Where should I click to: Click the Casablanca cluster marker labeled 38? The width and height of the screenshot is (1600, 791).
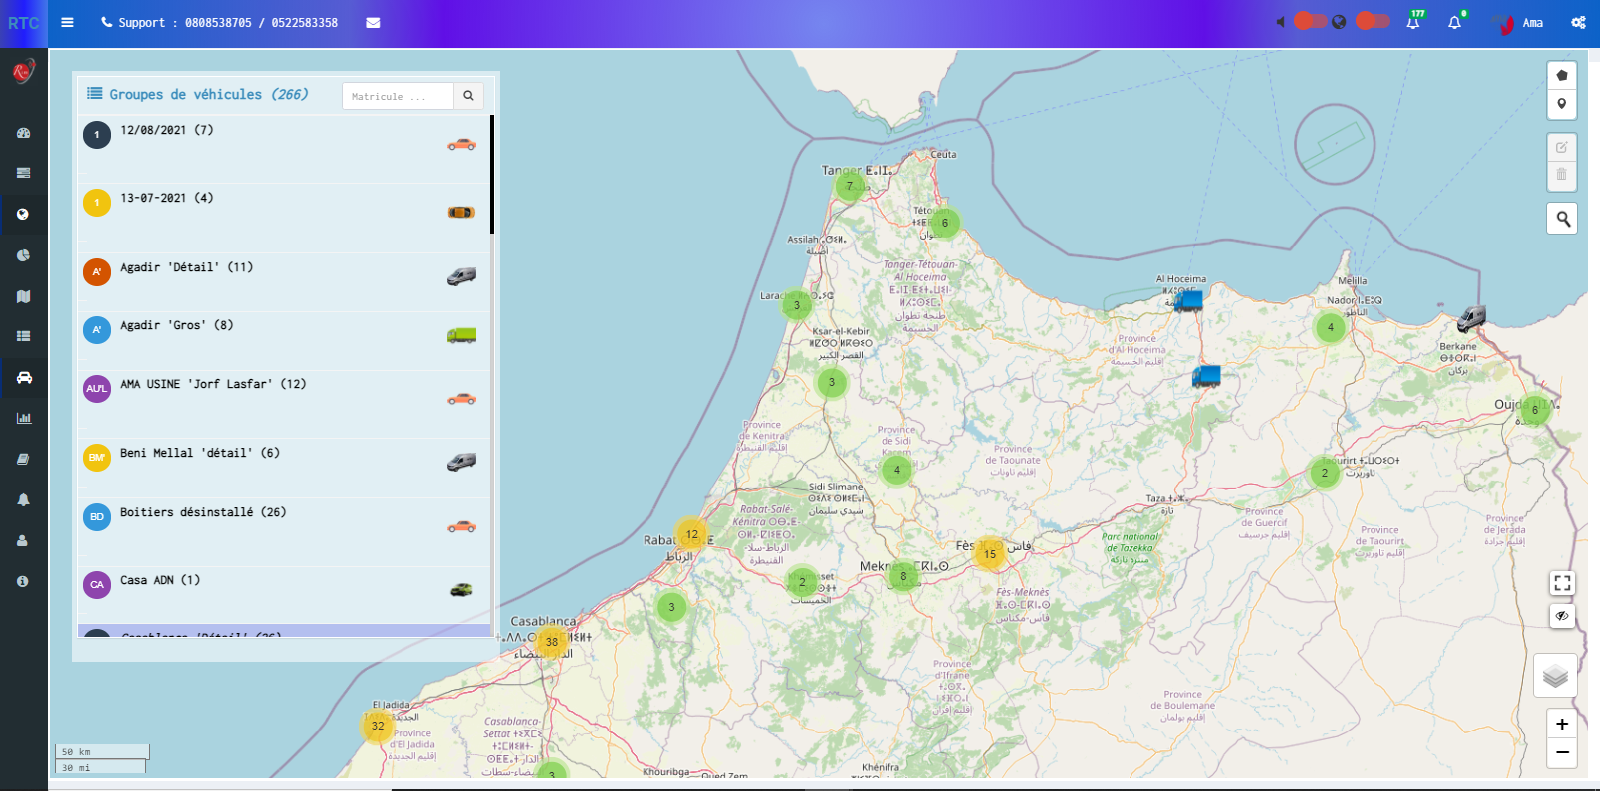(x=552, y=642)
